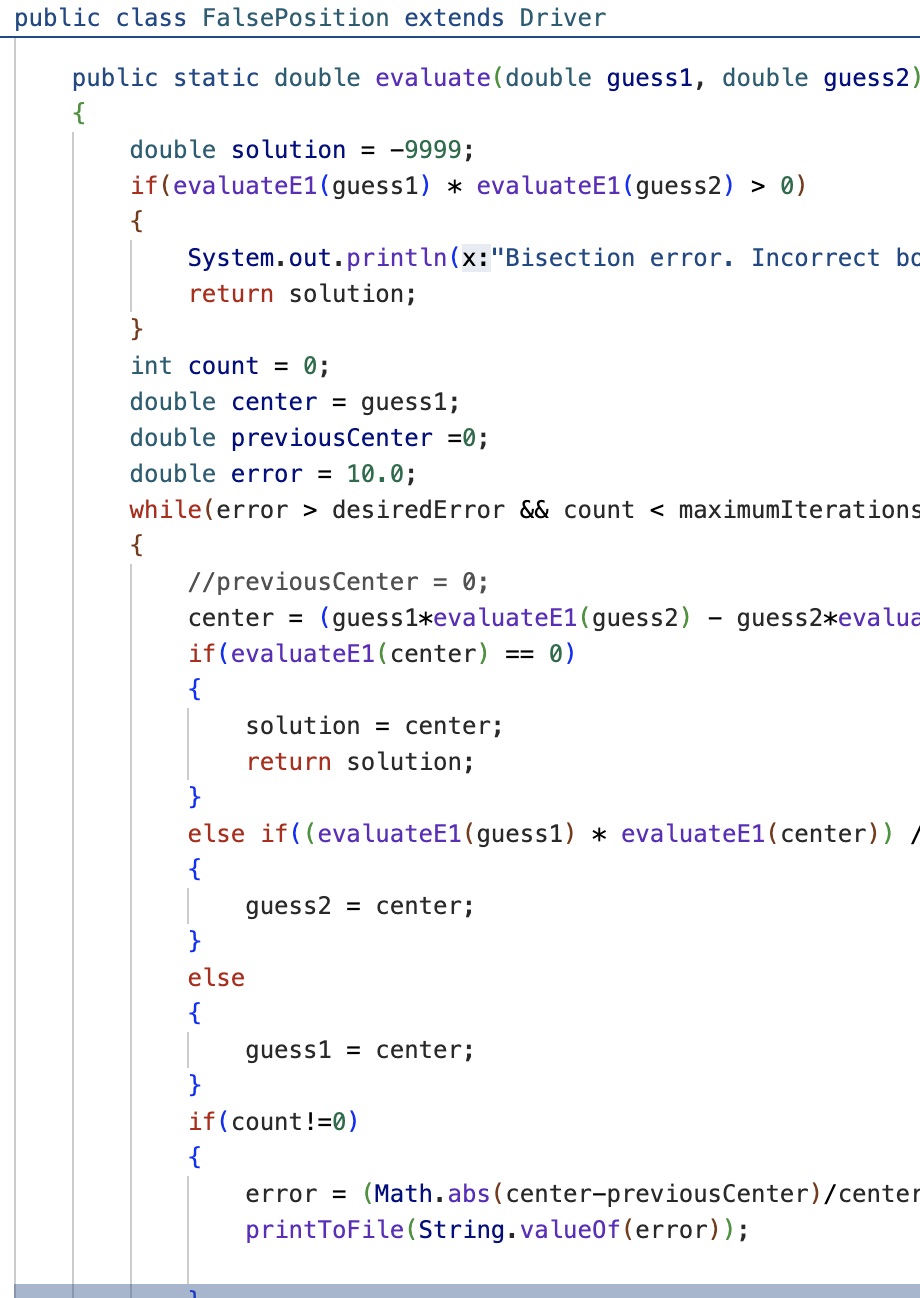The image size is (920, 1298).
Task: Click the System.out.println call
Action: tap(318, 258)
